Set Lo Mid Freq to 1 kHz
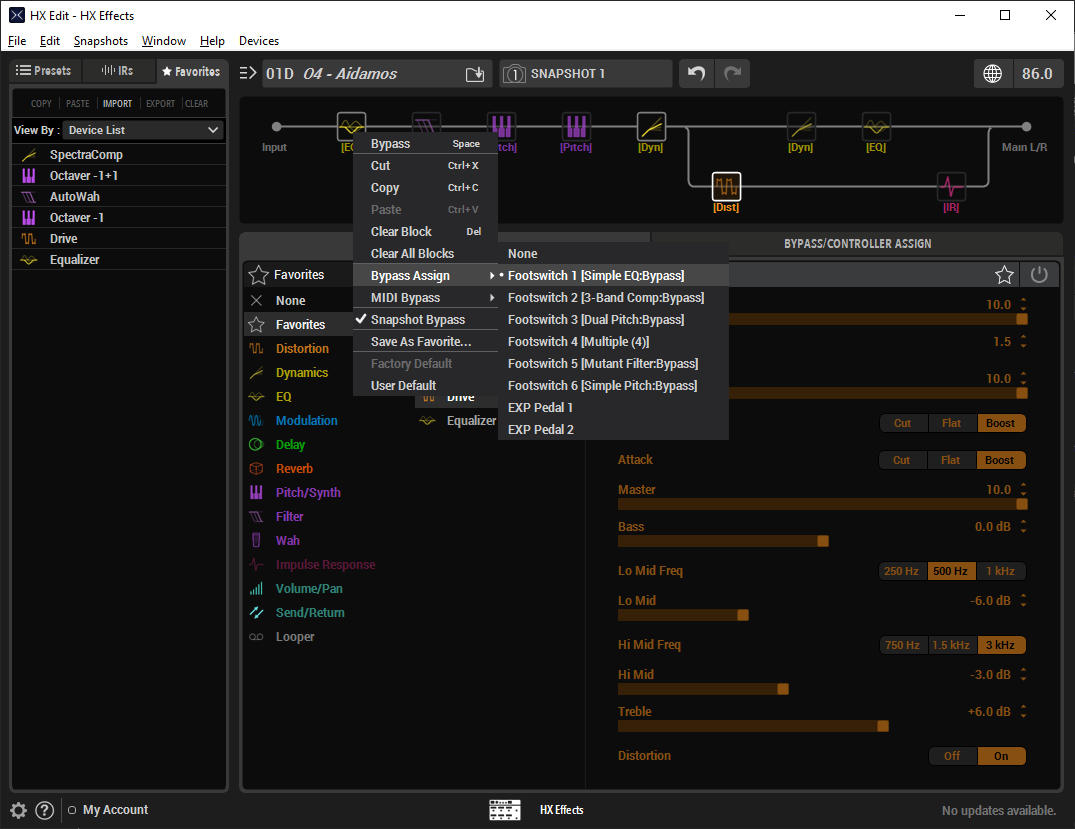The height and width of the screenshot is (829, 1075). click(1000, 570)
